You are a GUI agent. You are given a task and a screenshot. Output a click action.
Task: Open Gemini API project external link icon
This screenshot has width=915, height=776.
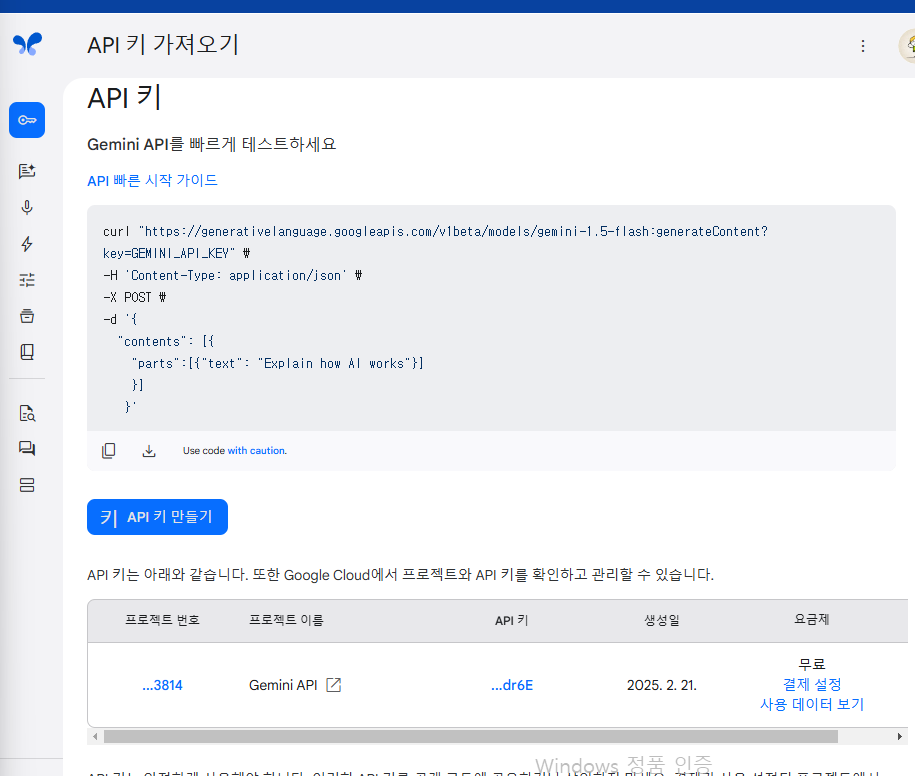(334, 685)
